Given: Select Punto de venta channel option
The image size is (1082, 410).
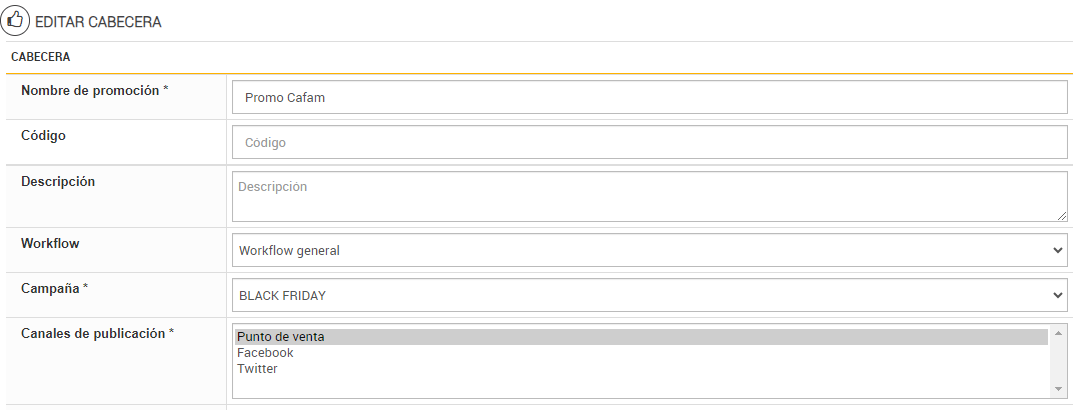Looking at the screenshot, I should pyautogui.click(x=281, y=337).
